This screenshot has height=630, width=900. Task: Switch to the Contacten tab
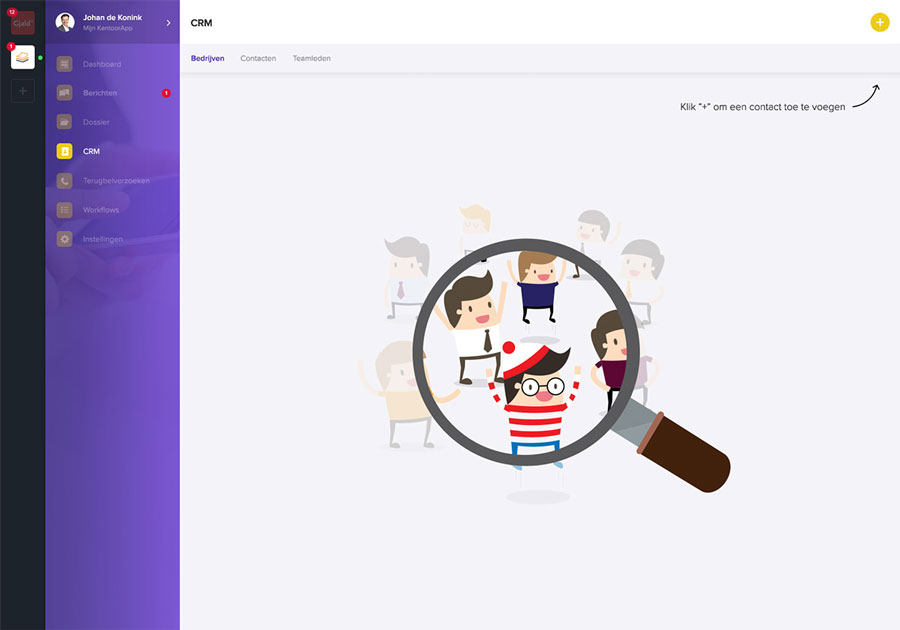coord(258,58)
